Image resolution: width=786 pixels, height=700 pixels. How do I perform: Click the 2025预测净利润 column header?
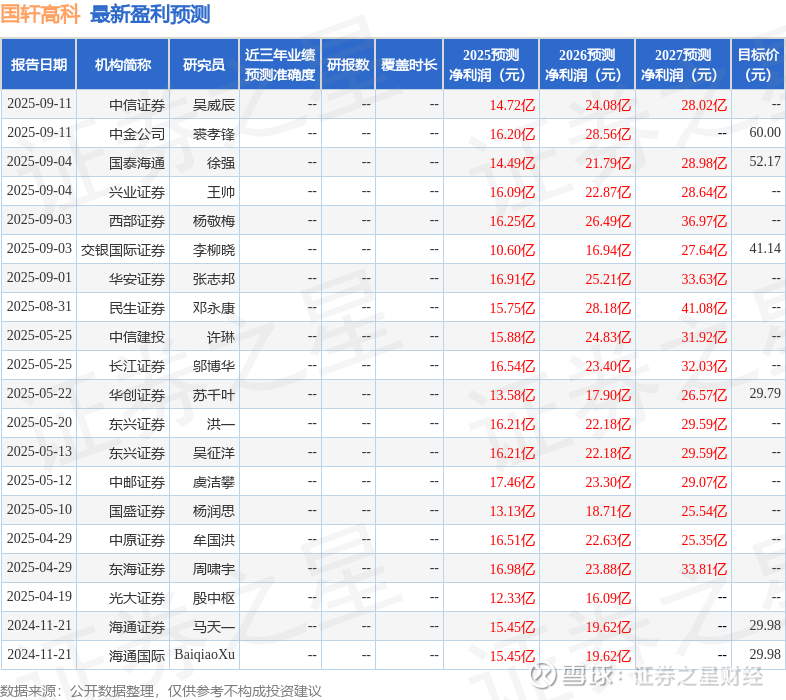point(491,65)
